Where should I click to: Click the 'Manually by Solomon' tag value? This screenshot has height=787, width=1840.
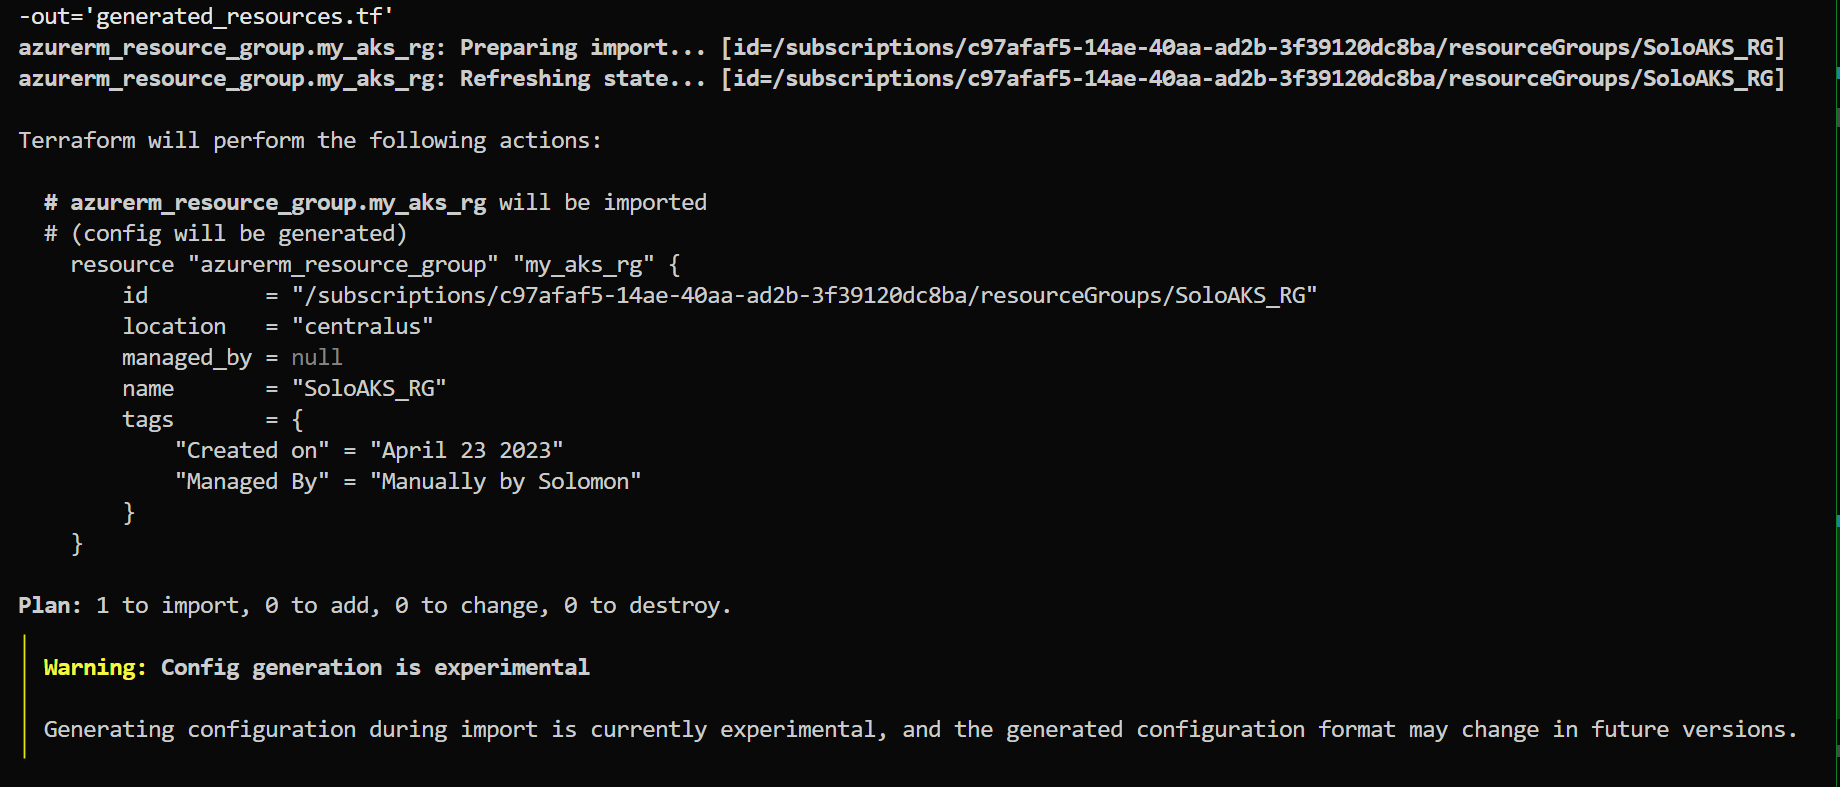coord(505,482)
